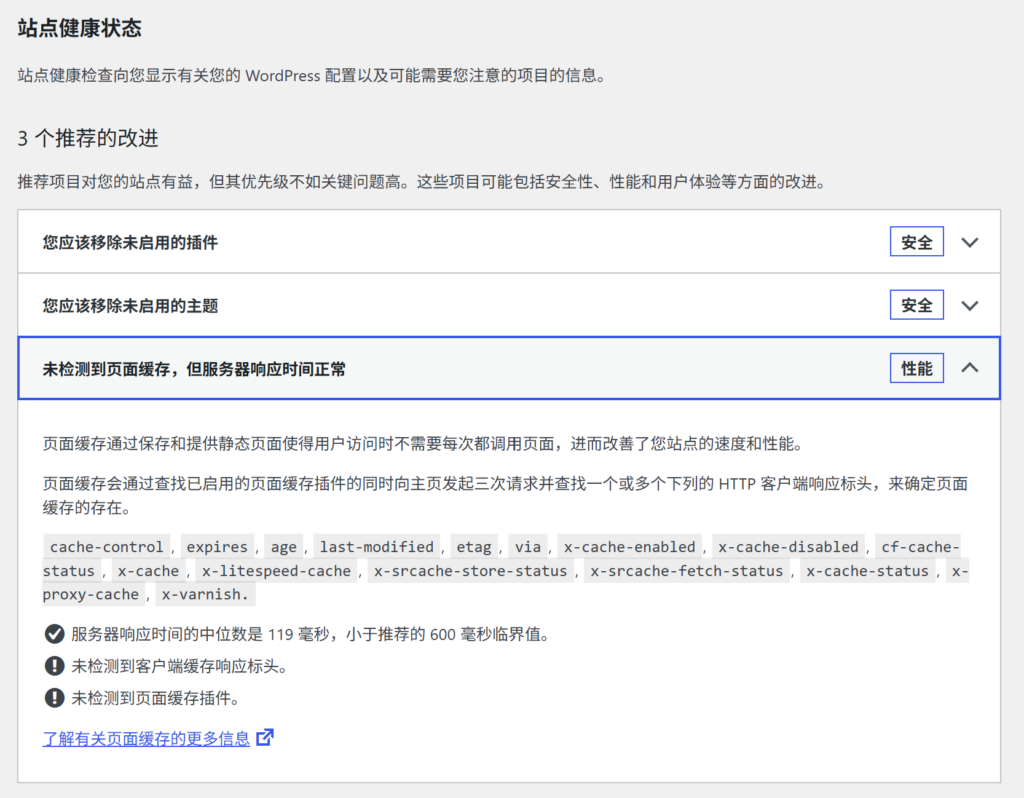
Task: Click the etag header code
Action: 473,547
